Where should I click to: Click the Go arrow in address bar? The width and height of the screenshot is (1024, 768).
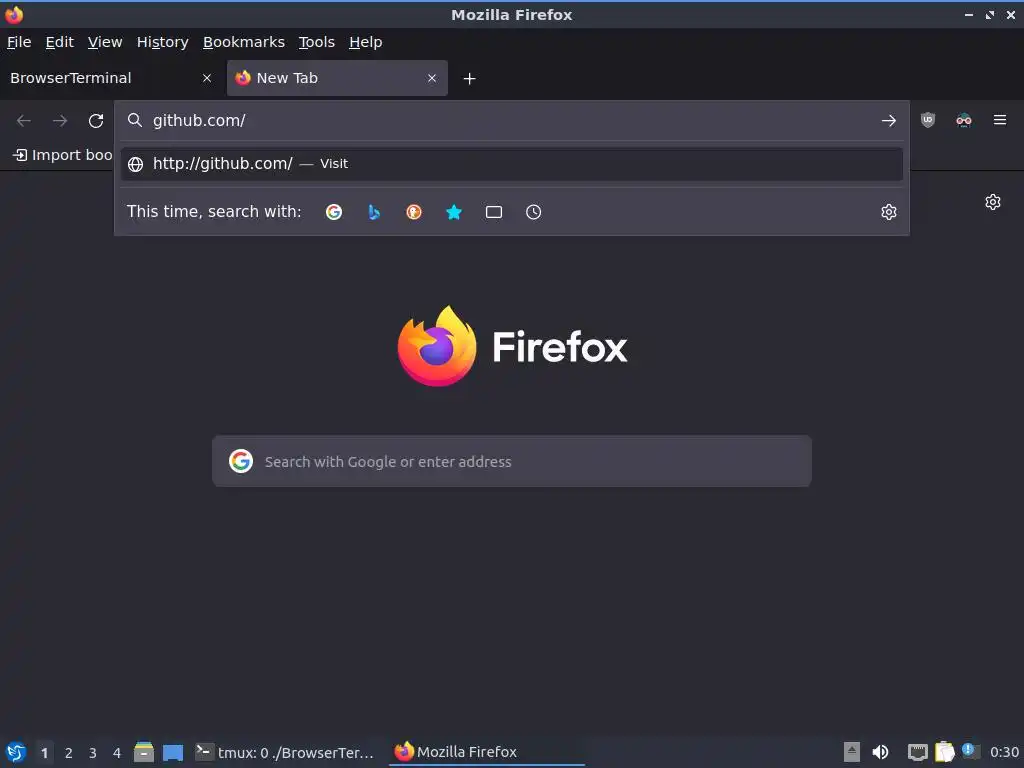[889, 121]
